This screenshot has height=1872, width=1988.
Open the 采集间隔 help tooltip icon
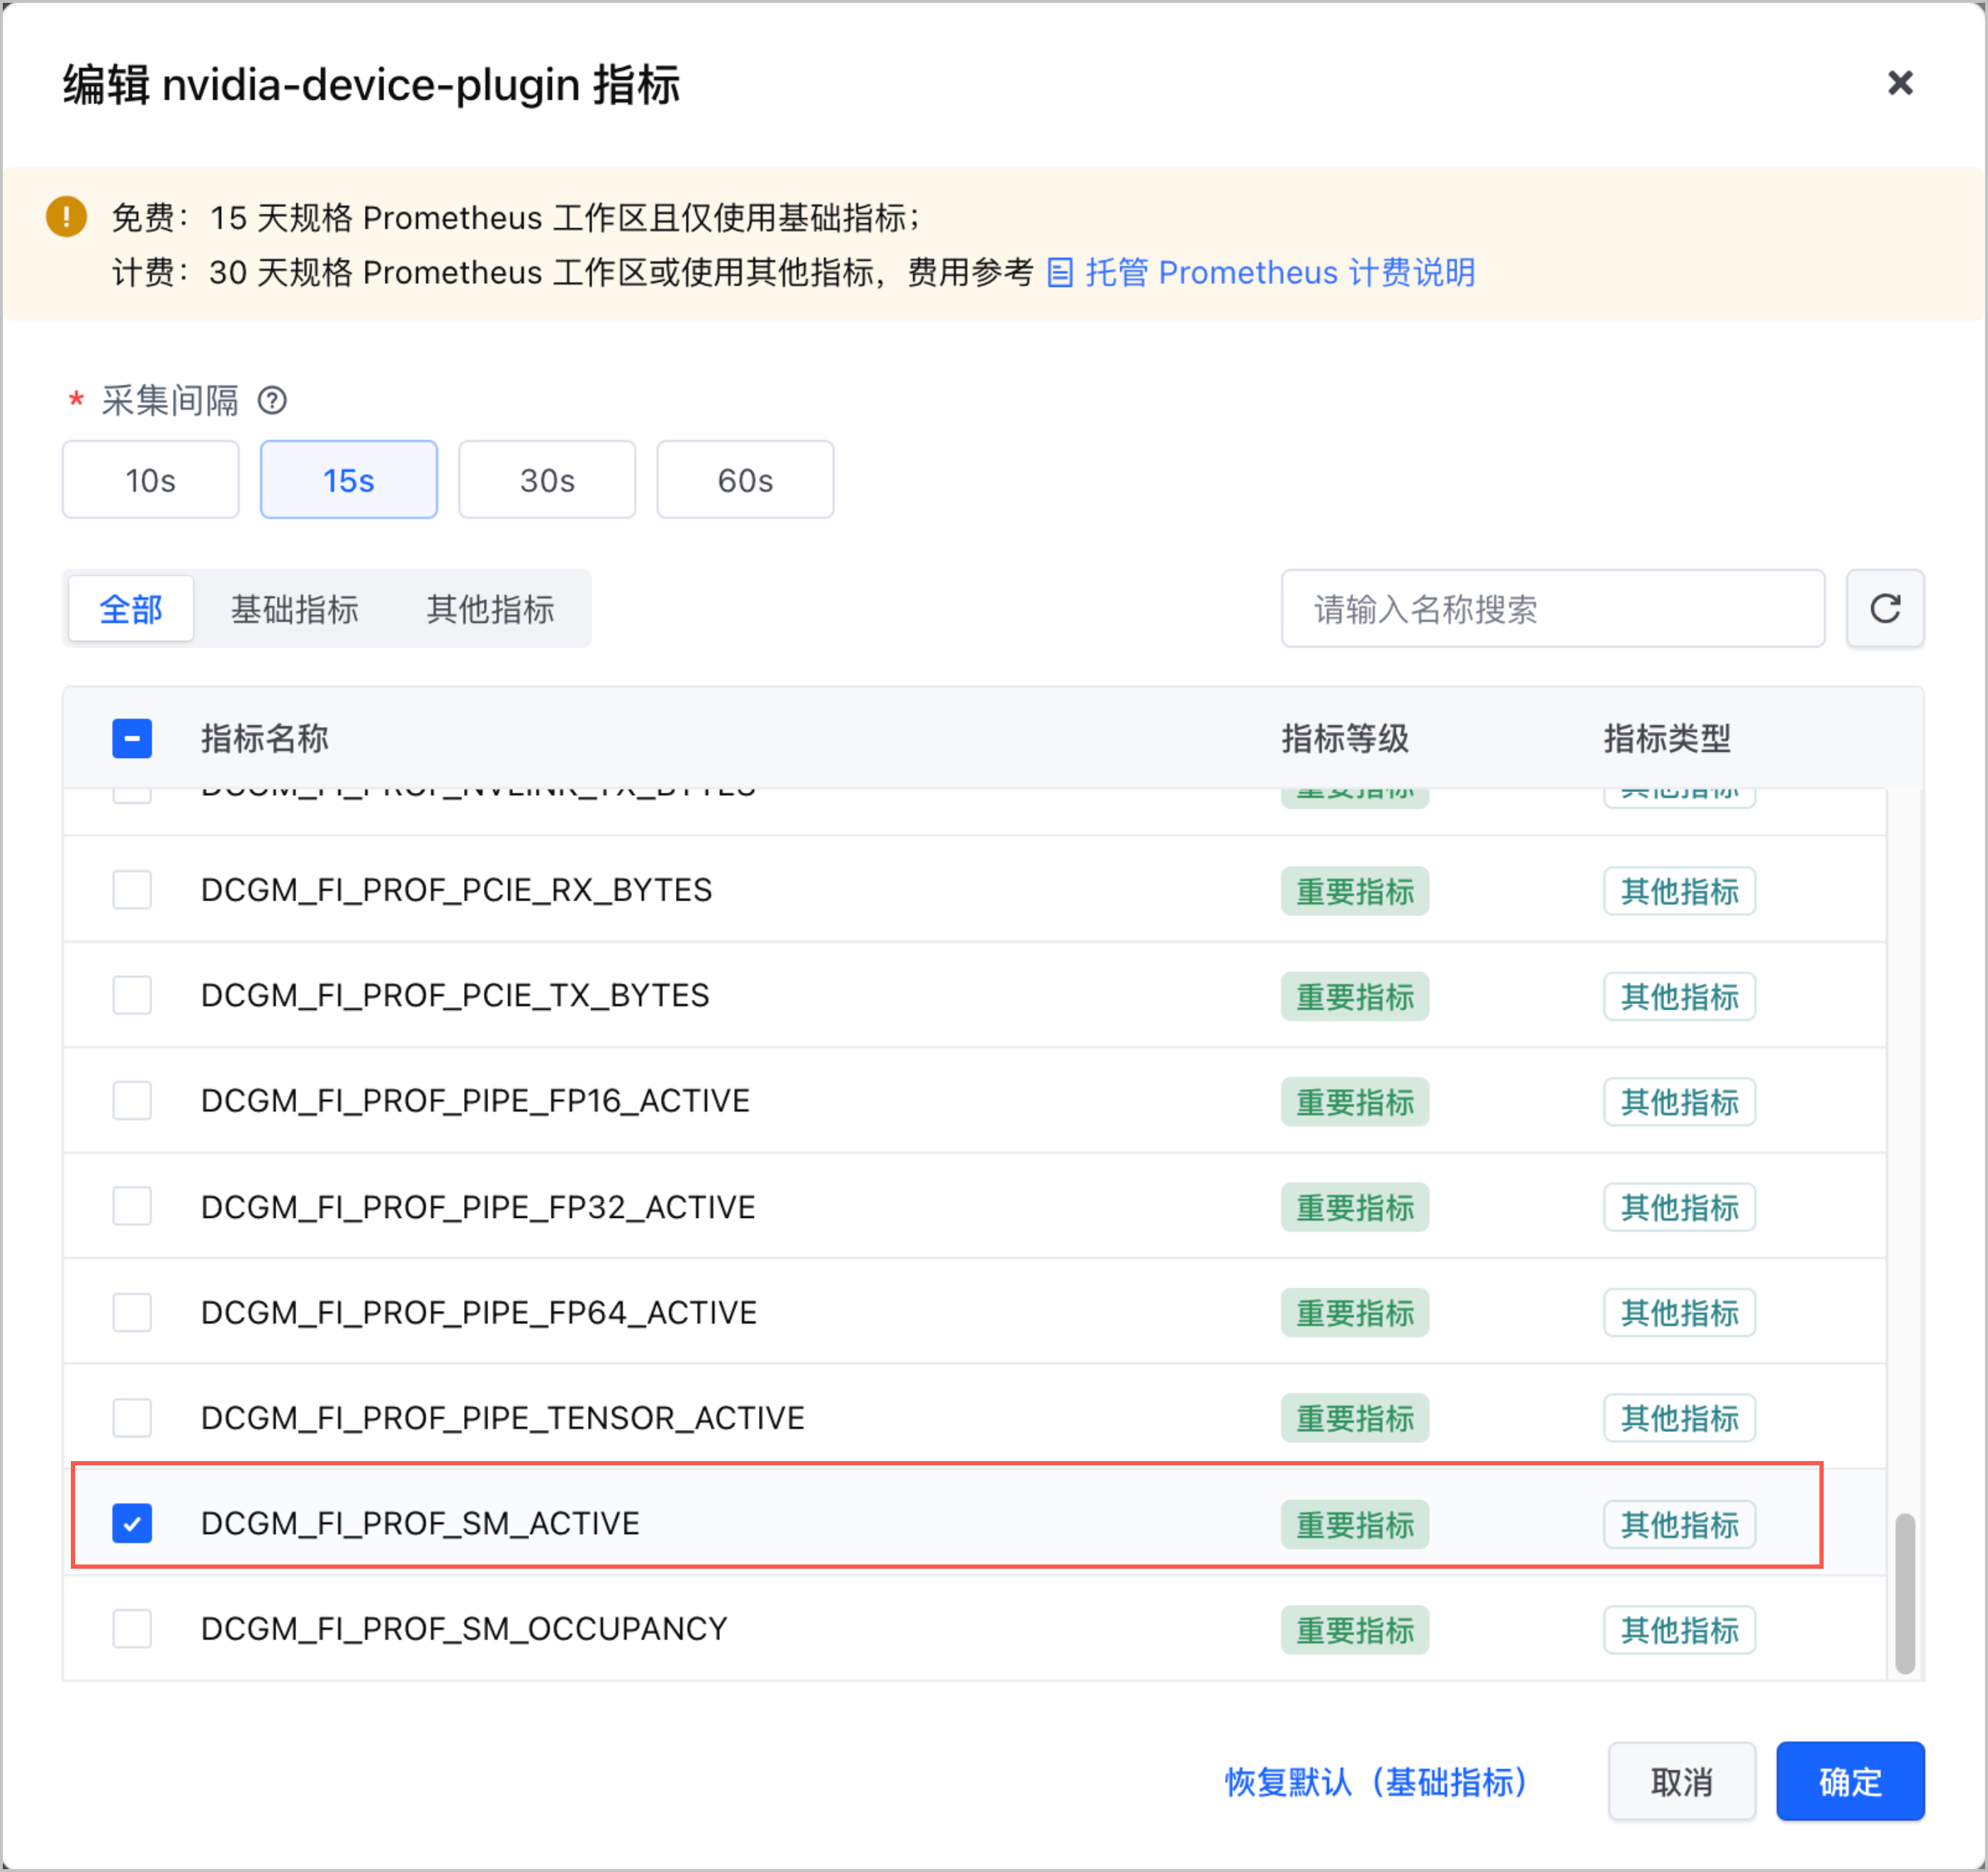point(272,401)
